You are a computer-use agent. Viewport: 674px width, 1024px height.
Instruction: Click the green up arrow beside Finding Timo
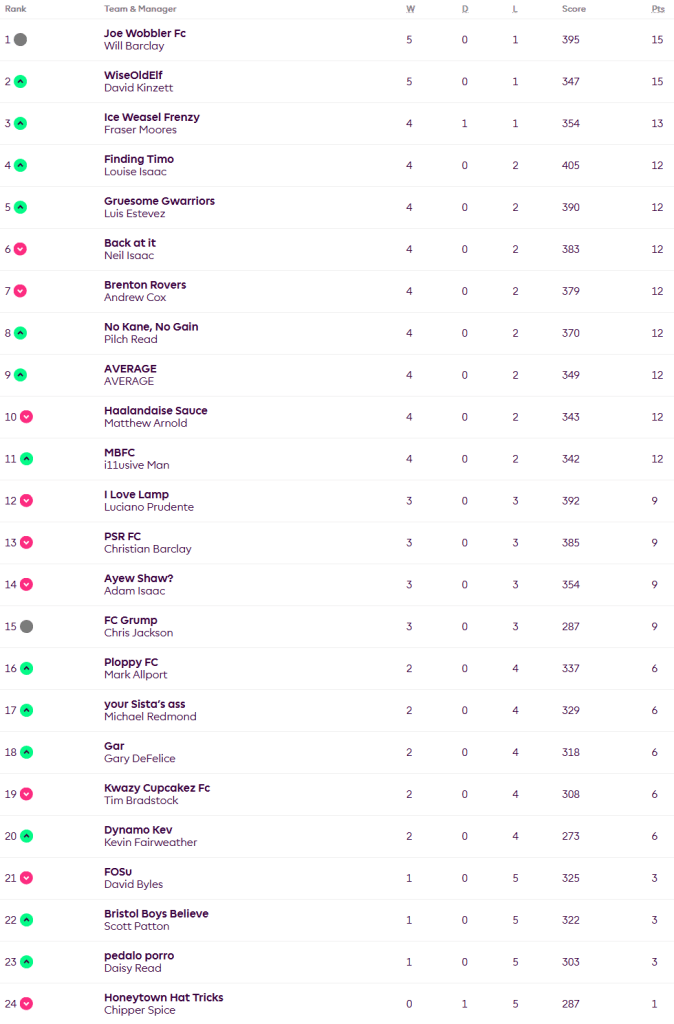click(21, 166)
